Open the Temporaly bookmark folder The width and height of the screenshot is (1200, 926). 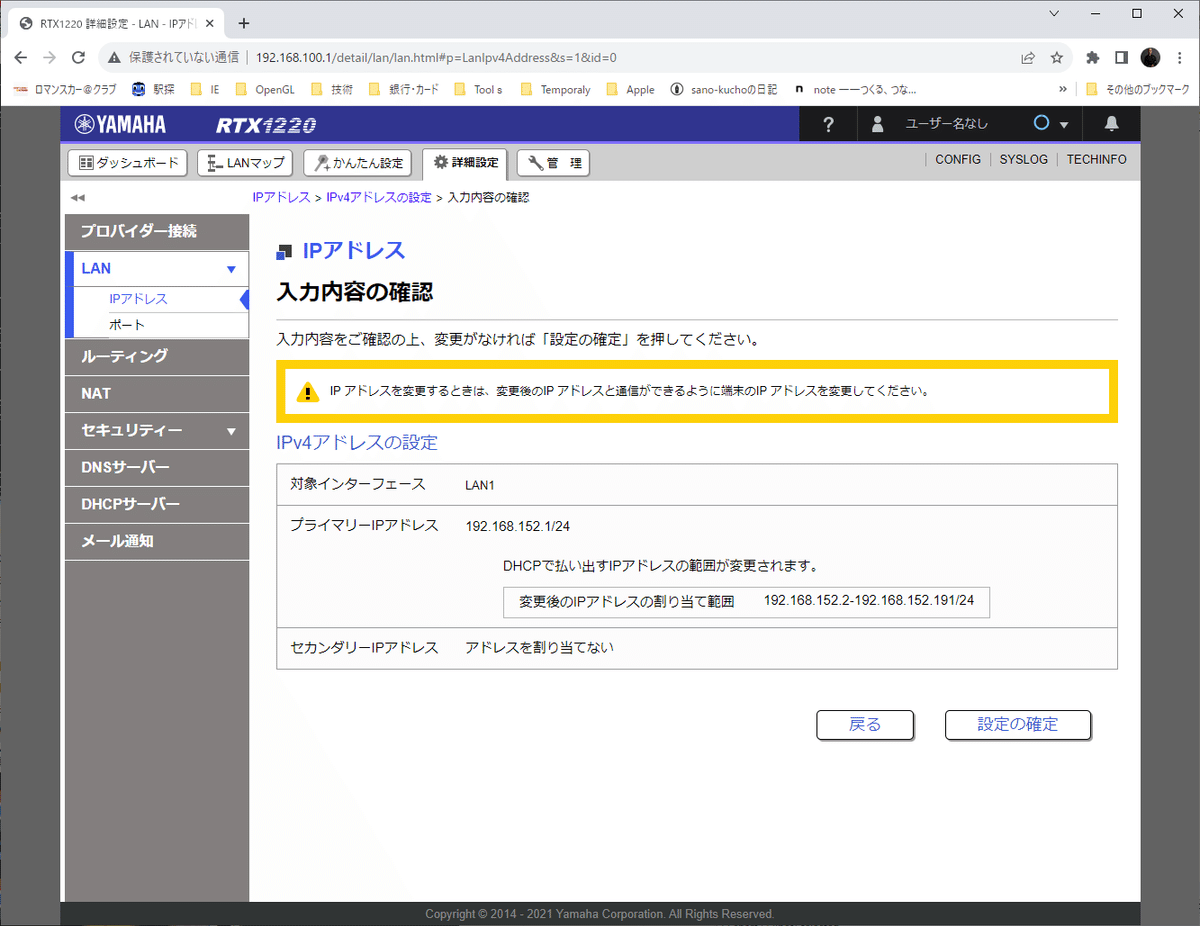click(x=555, y=89)
